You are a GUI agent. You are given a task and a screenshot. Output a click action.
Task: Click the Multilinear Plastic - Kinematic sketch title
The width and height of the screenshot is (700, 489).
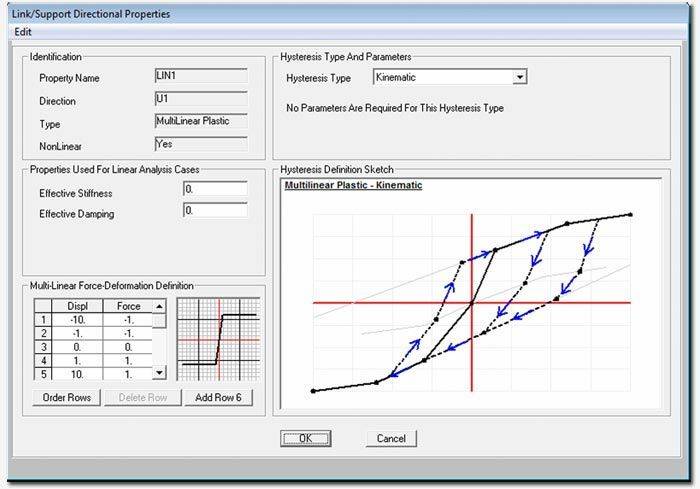tap(353, 185)
